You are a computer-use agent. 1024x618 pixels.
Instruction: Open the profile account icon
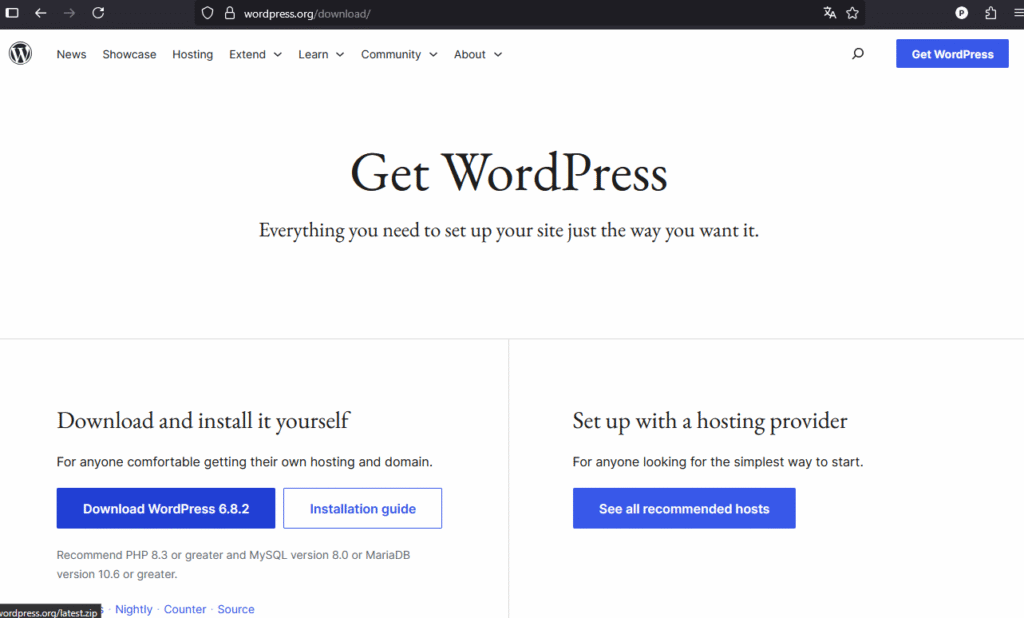coord(961,13)
